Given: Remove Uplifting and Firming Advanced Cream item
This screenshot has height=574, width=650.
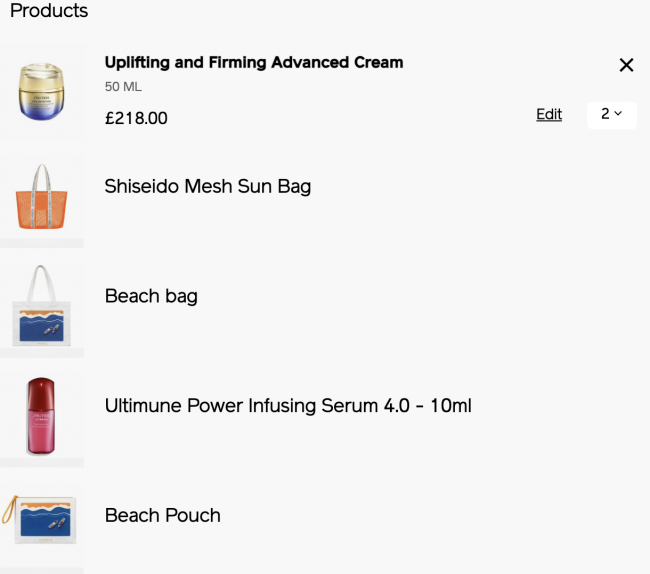Looking at the screenshot, I should [x=626, y=65].
